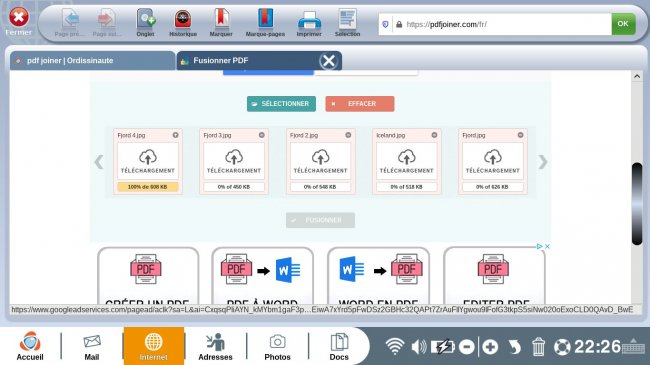Click the Marquer bookmark icon
The width and height of the screenshot is (650, 365).
coord(221,23)
